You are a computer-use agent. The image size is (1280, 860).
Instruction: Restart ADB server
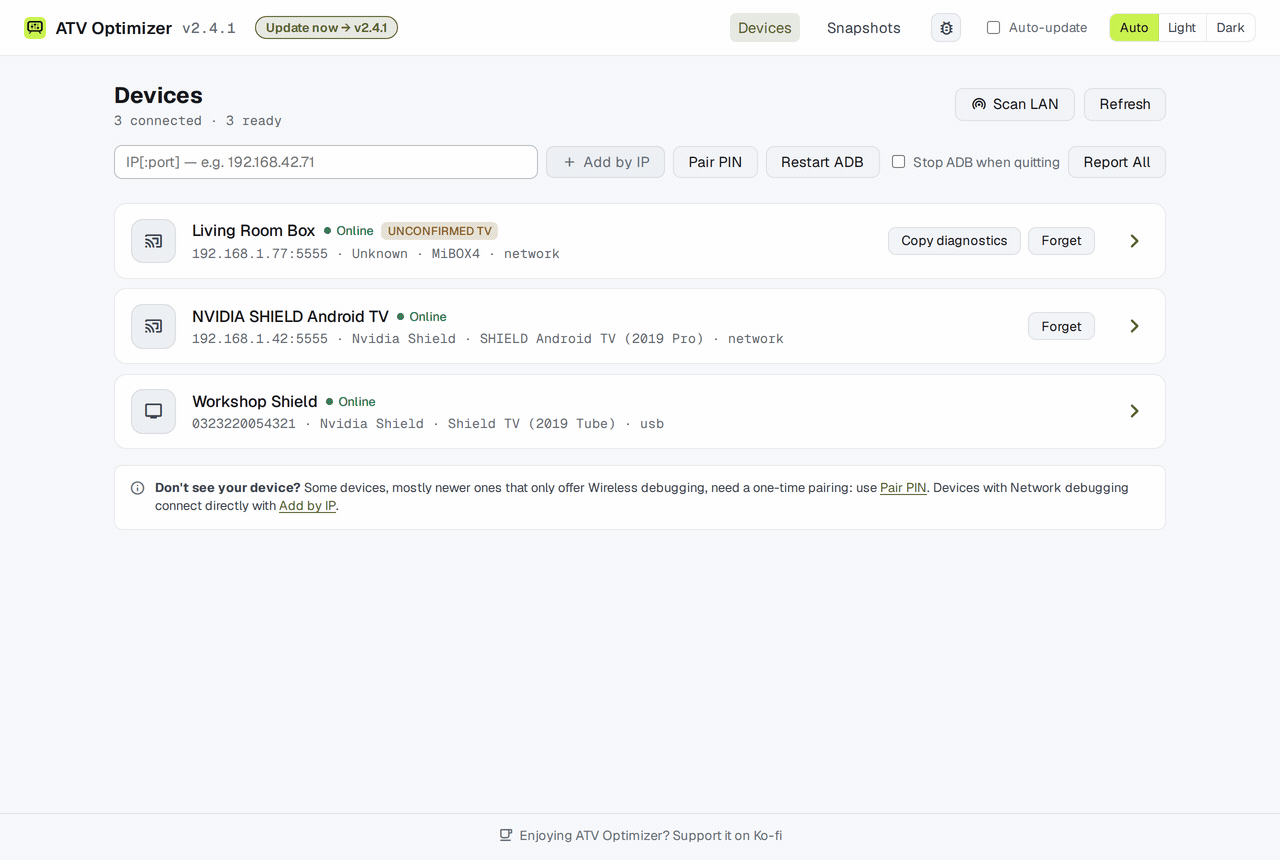[822, 162]
